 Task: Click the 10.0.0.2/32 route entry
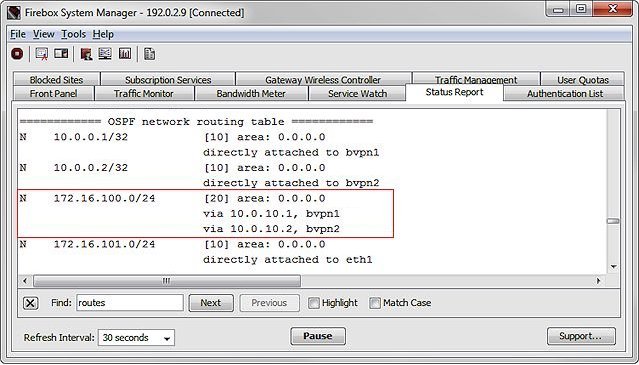click(91, 168)
